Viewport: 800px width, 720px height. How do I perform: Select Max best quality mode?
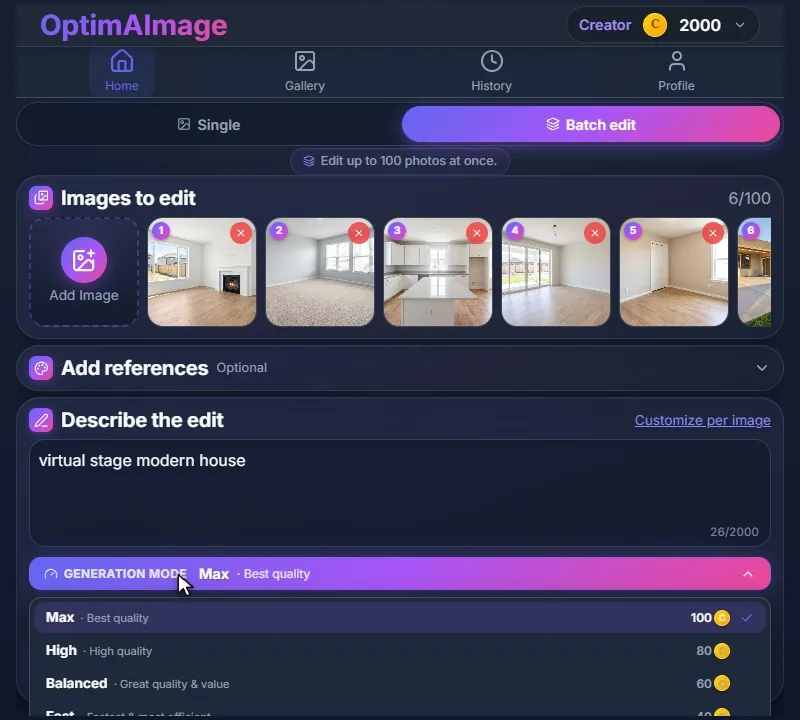pyautogui.click(x=399, y=618)
